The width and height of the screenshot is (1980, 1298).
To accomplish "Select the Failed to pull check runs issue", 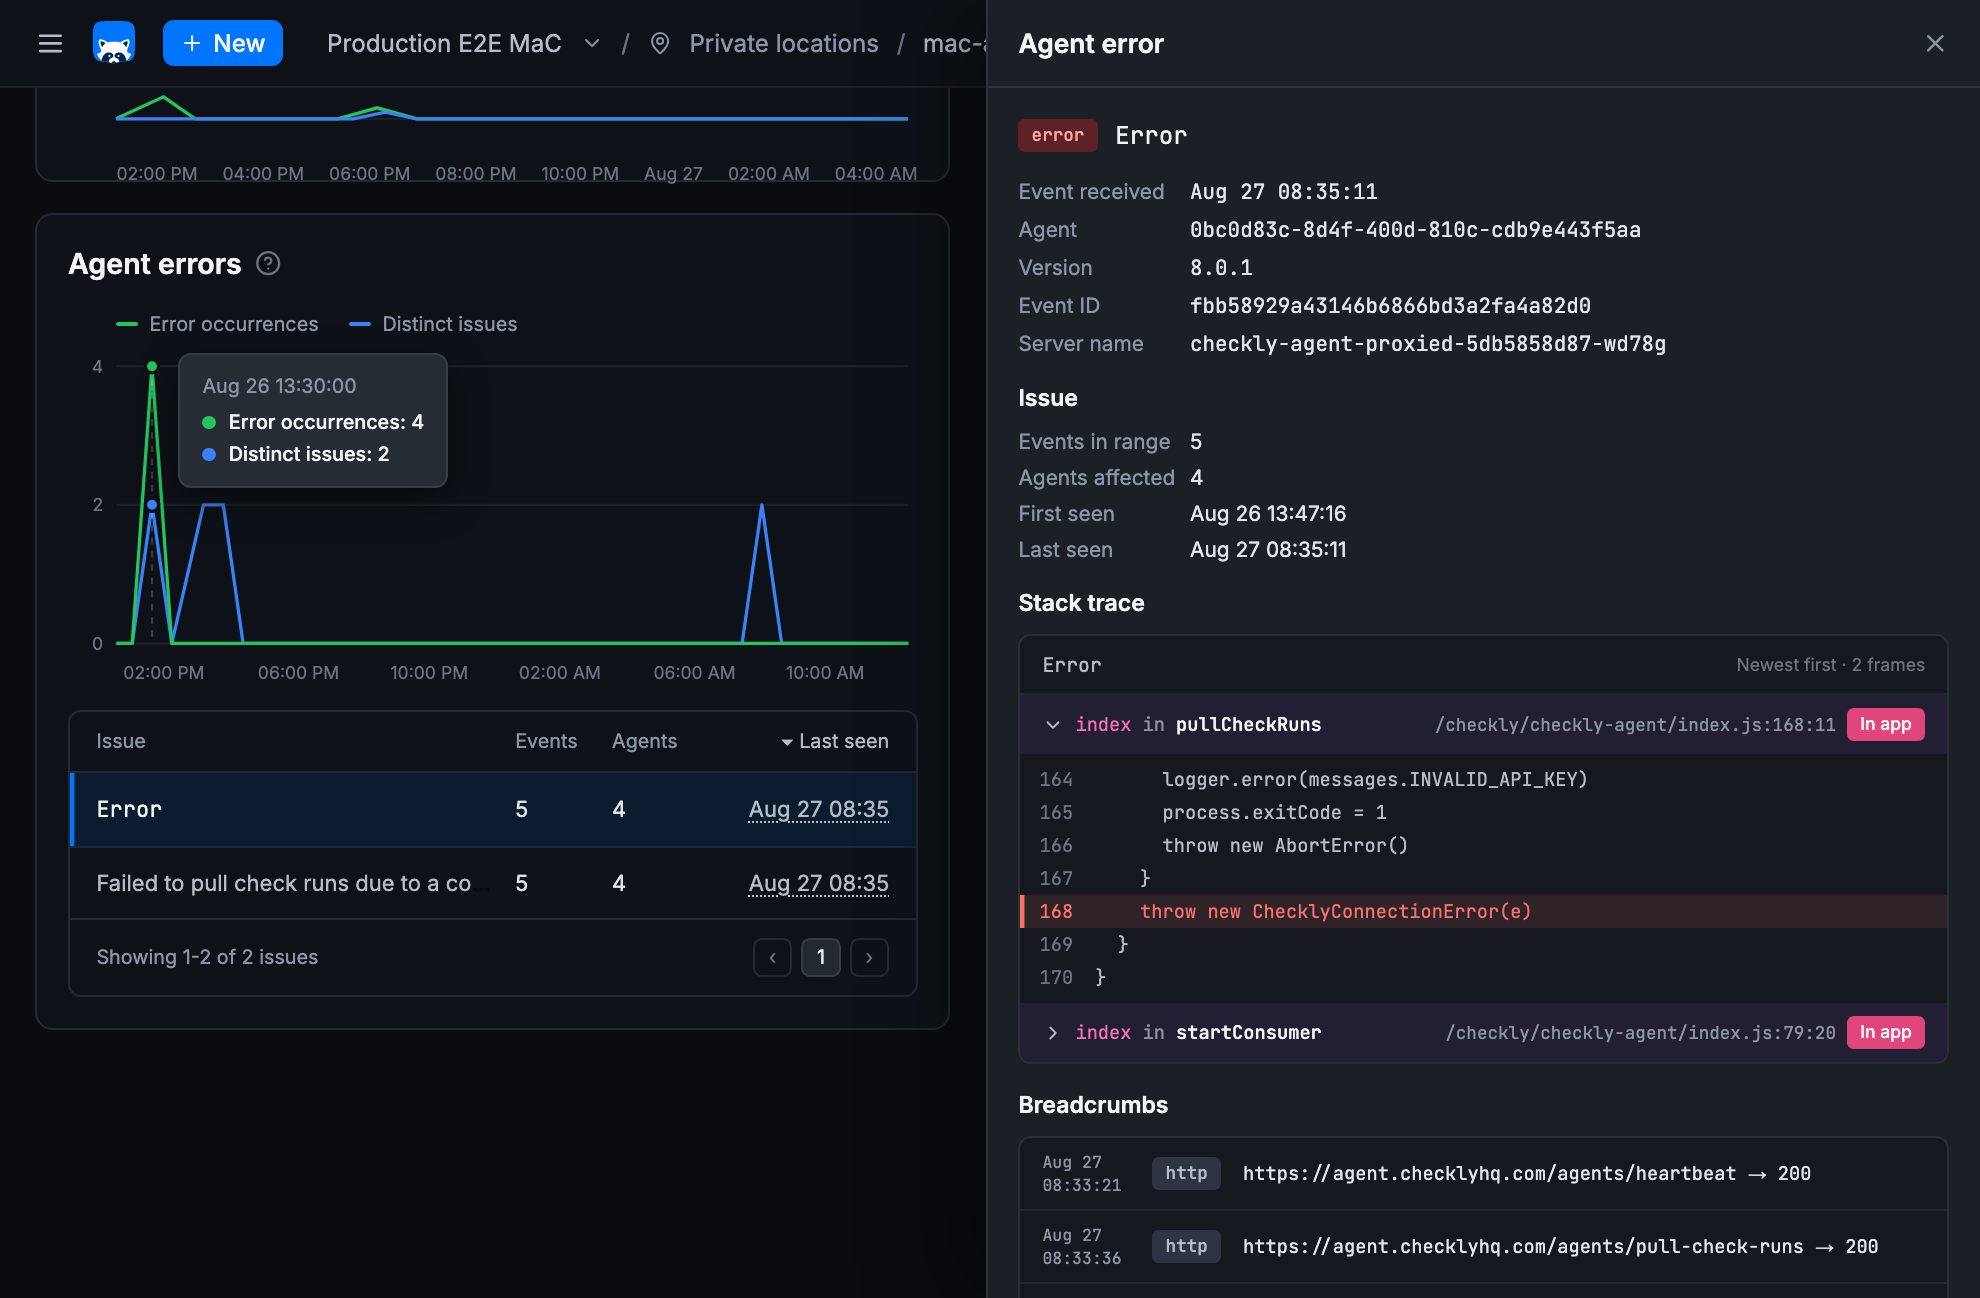I will point(493,883).
